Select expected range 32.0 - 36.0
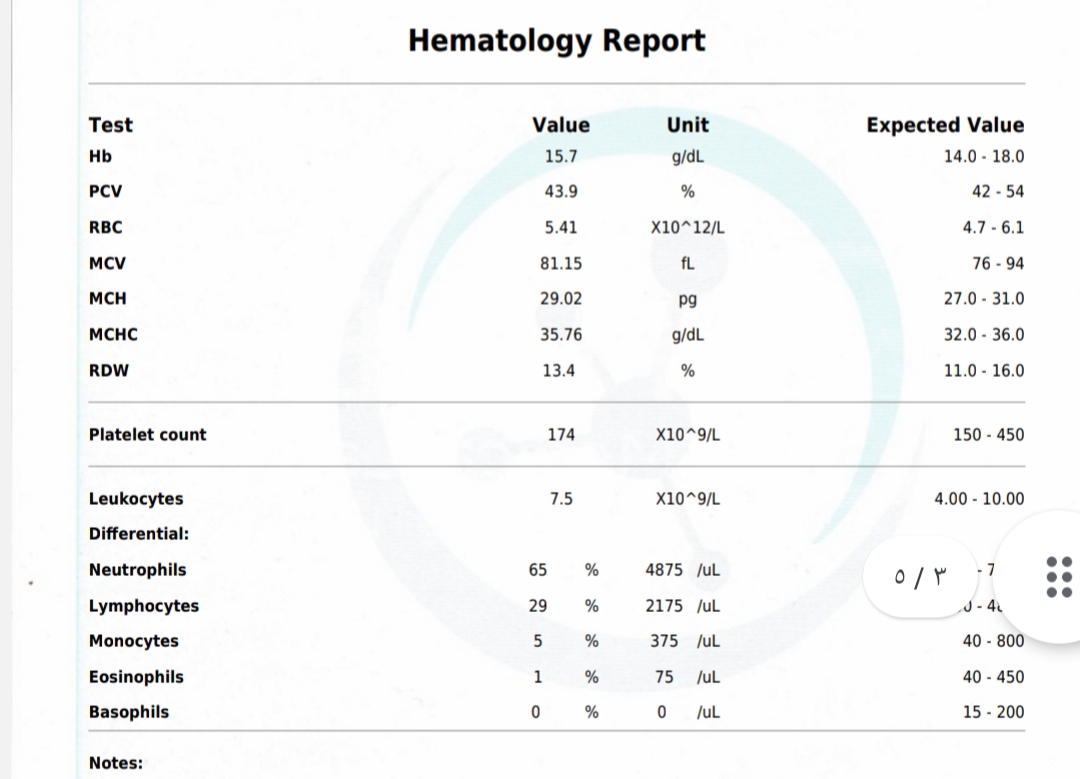 coord(984,334)
